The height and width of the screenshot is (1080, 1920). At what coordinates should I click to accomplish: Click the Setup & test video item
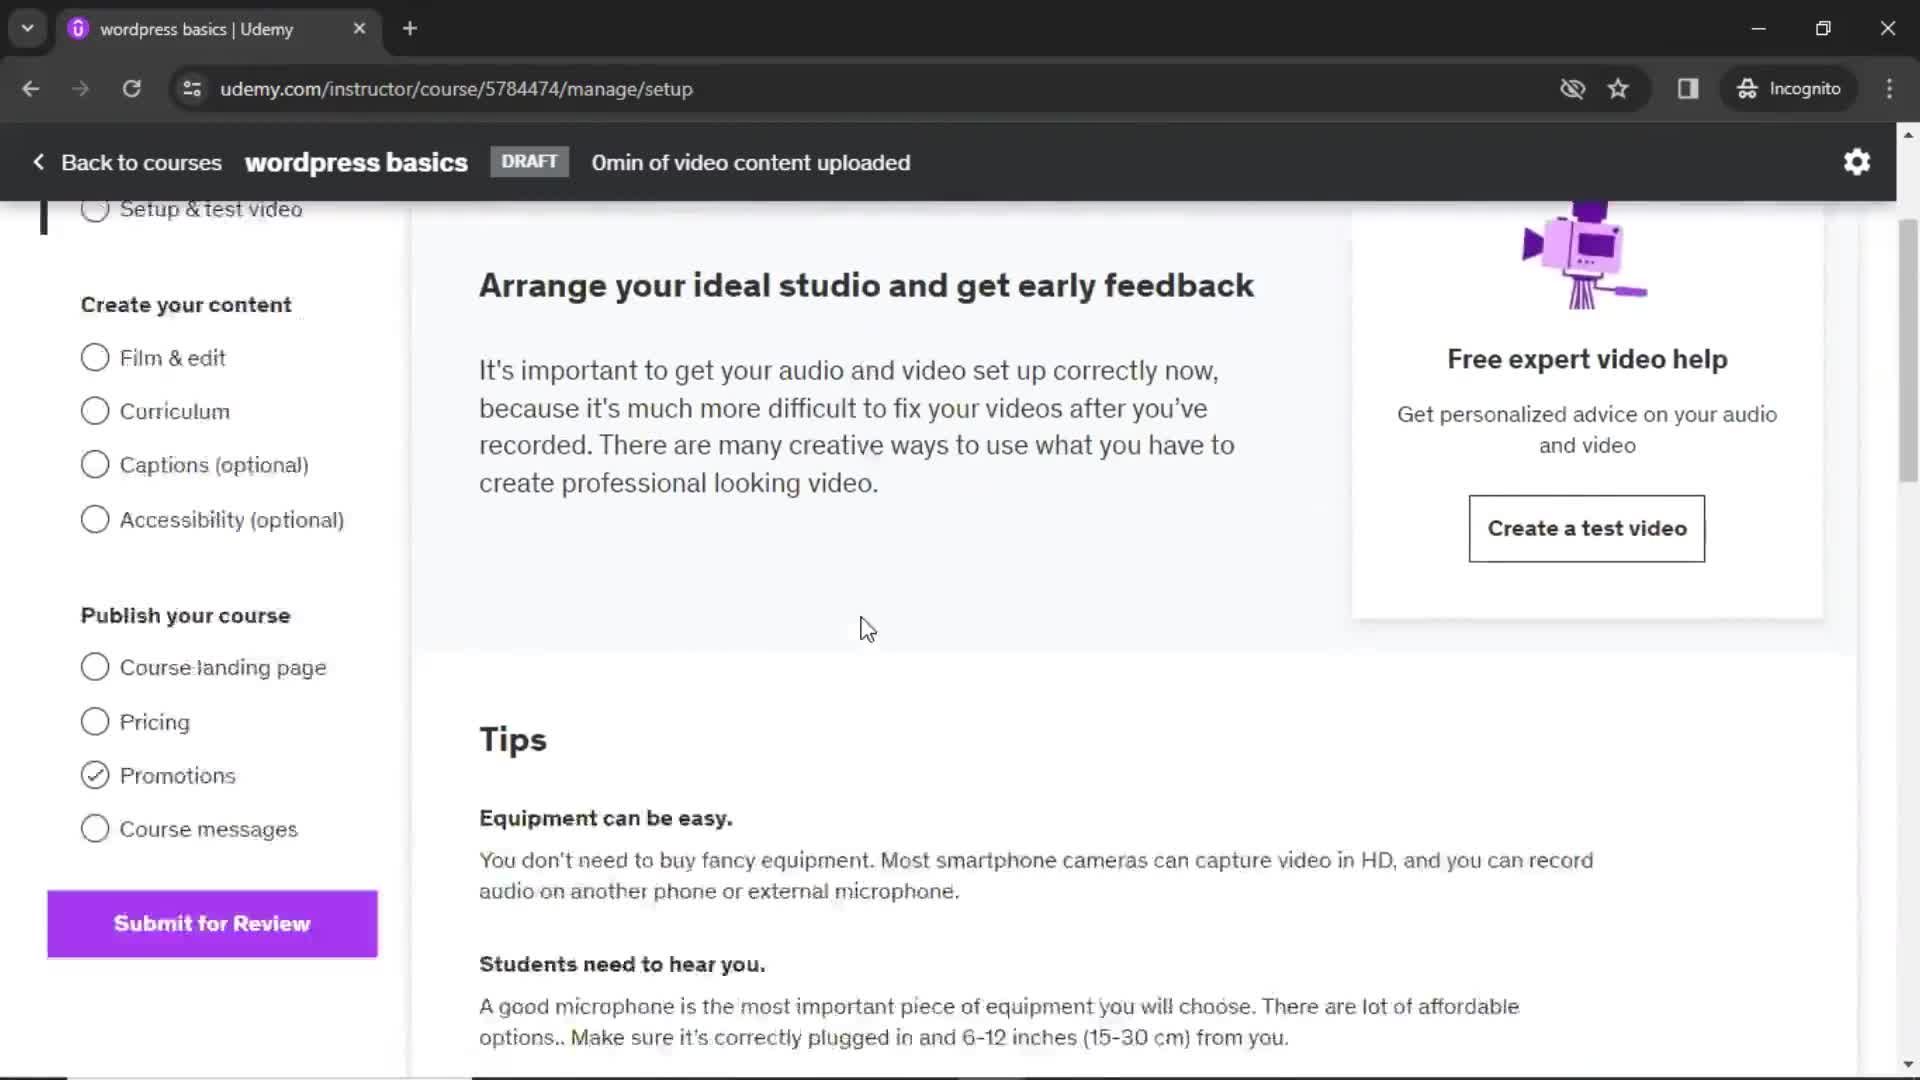click(211, 210)
